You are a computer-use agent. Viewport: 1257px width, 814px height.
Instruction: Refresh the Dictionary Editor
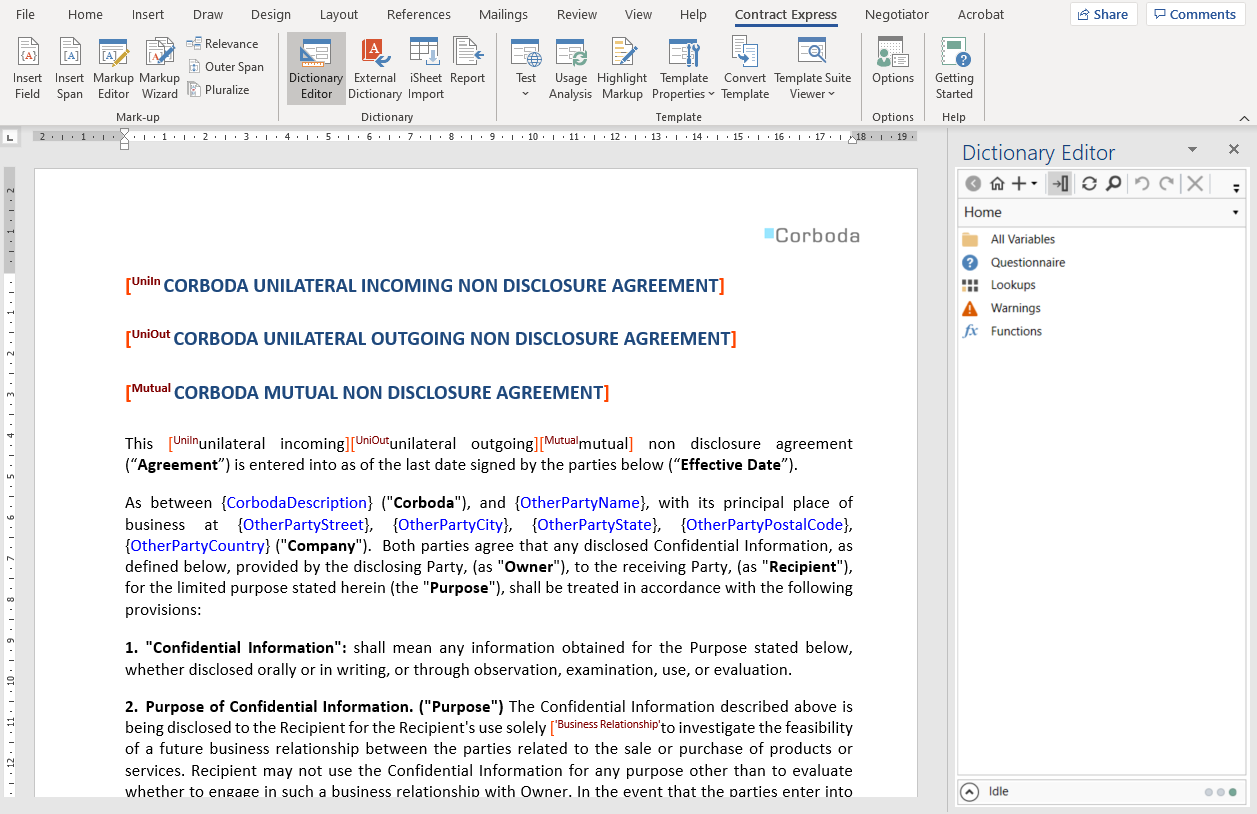1090,184
